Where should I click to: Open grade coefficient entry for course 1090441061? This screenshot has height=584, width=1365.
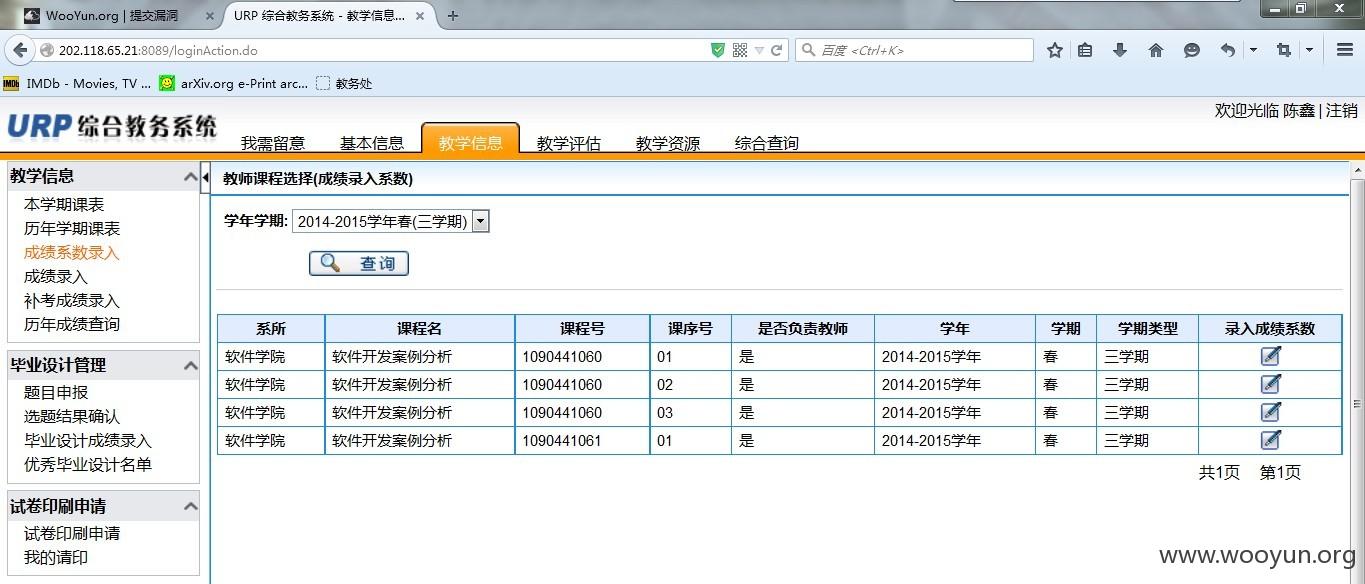click(1270, 440)
